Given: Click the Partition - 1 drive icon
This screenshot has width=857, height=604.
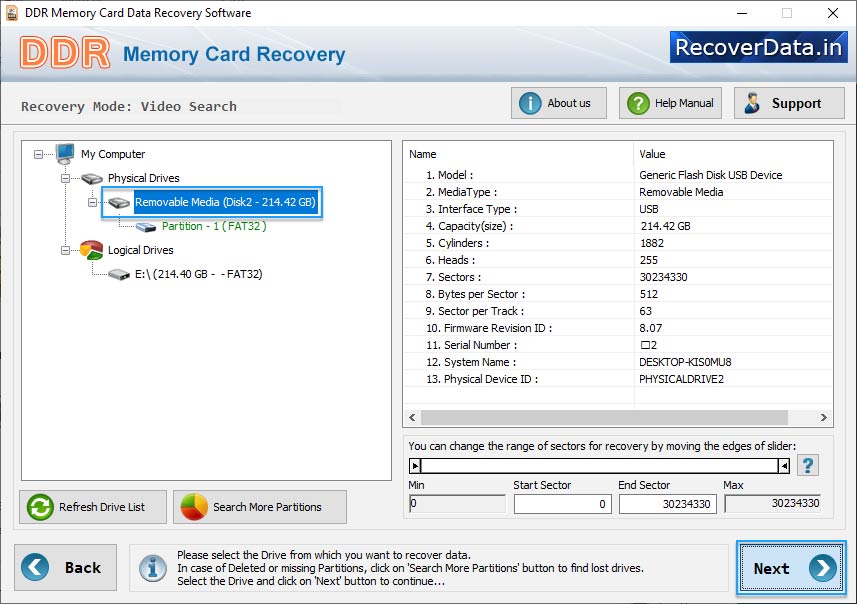Looking at the screenshot, I should pos(146,227).
